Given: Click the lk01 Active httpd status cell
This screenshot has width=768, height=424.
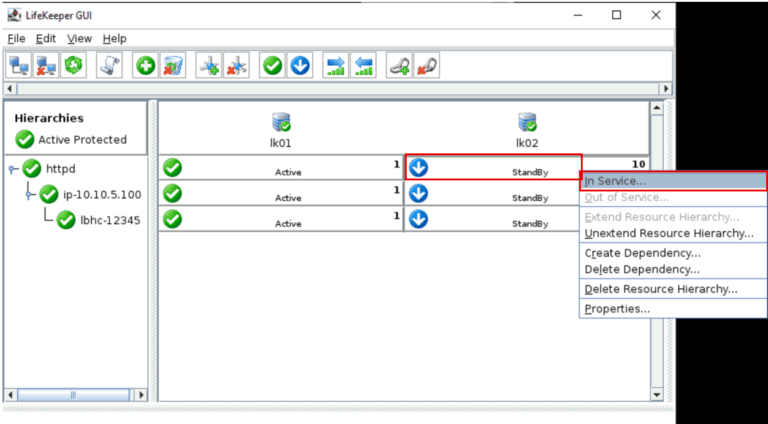Looking at the screenshot, I should click(281, 168).
